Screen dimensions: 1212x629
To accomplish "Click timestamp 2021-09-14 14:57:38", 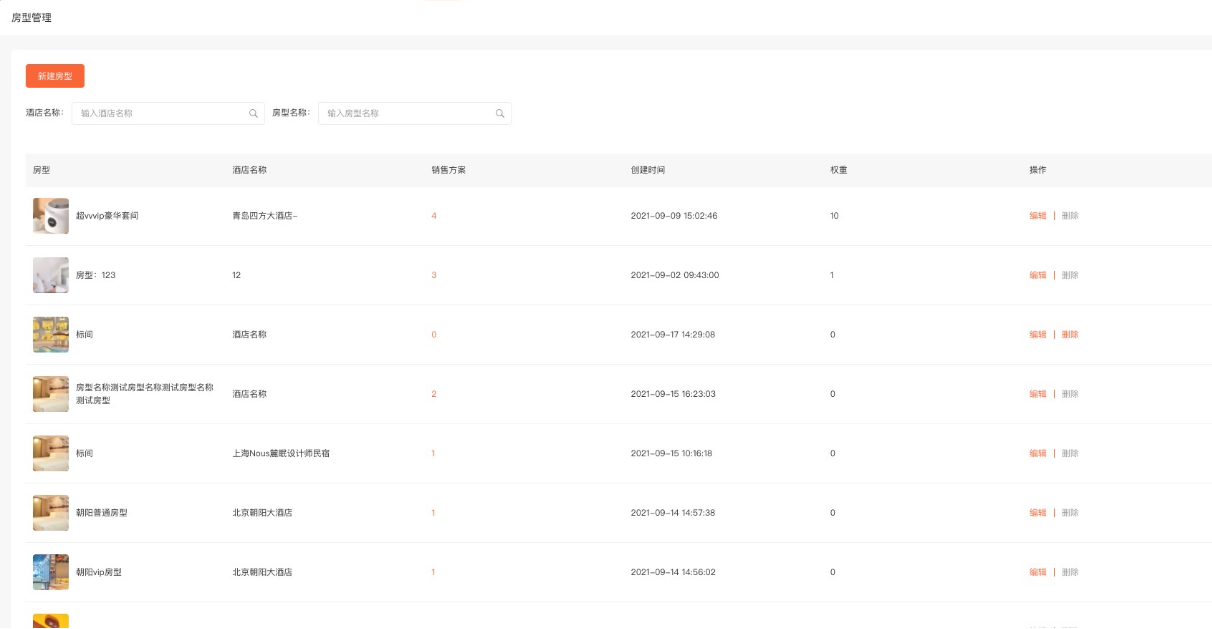I will coord(673,512).
